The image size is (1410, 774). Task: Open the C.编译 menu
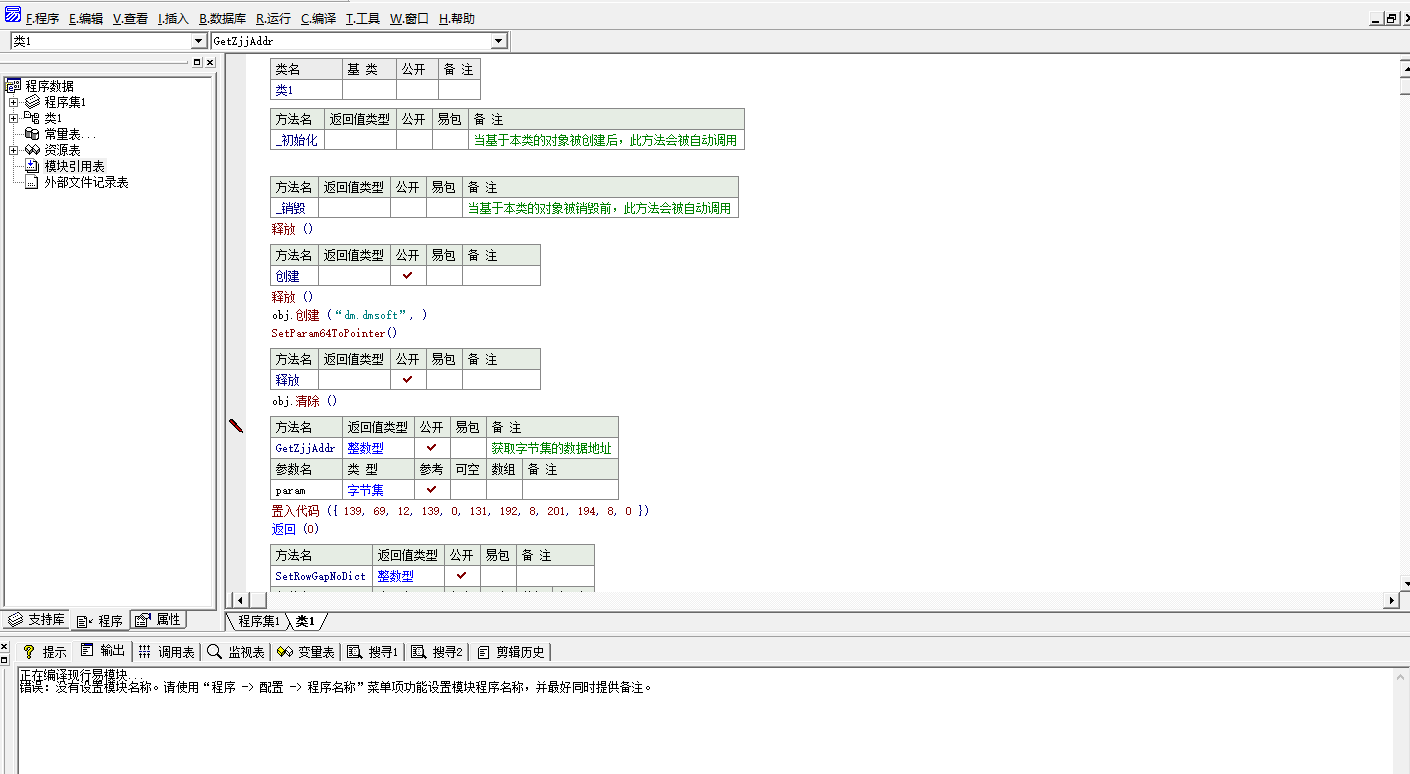(319, 18)
